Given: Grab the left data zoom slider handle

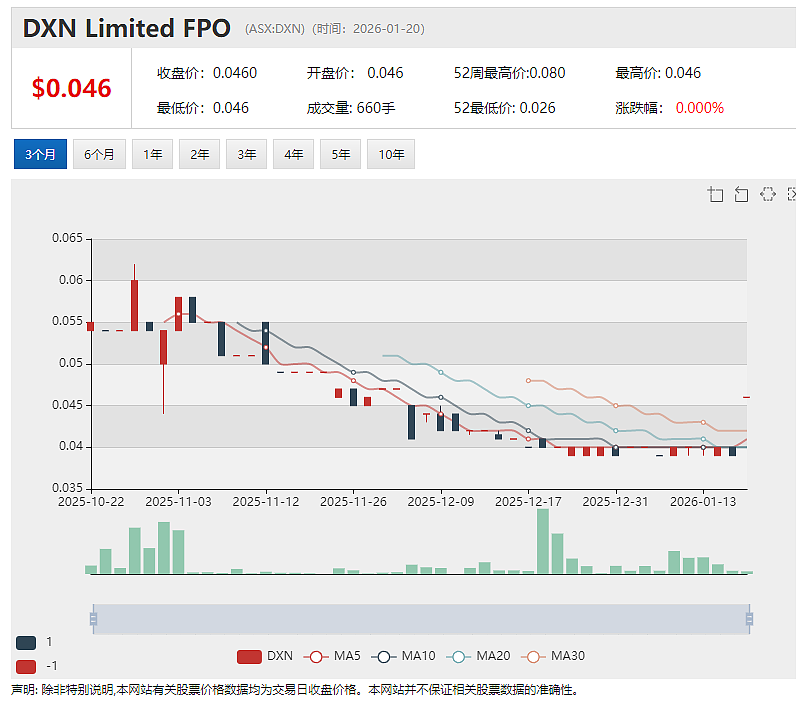Looking at the screenshot, I should 93,619.
